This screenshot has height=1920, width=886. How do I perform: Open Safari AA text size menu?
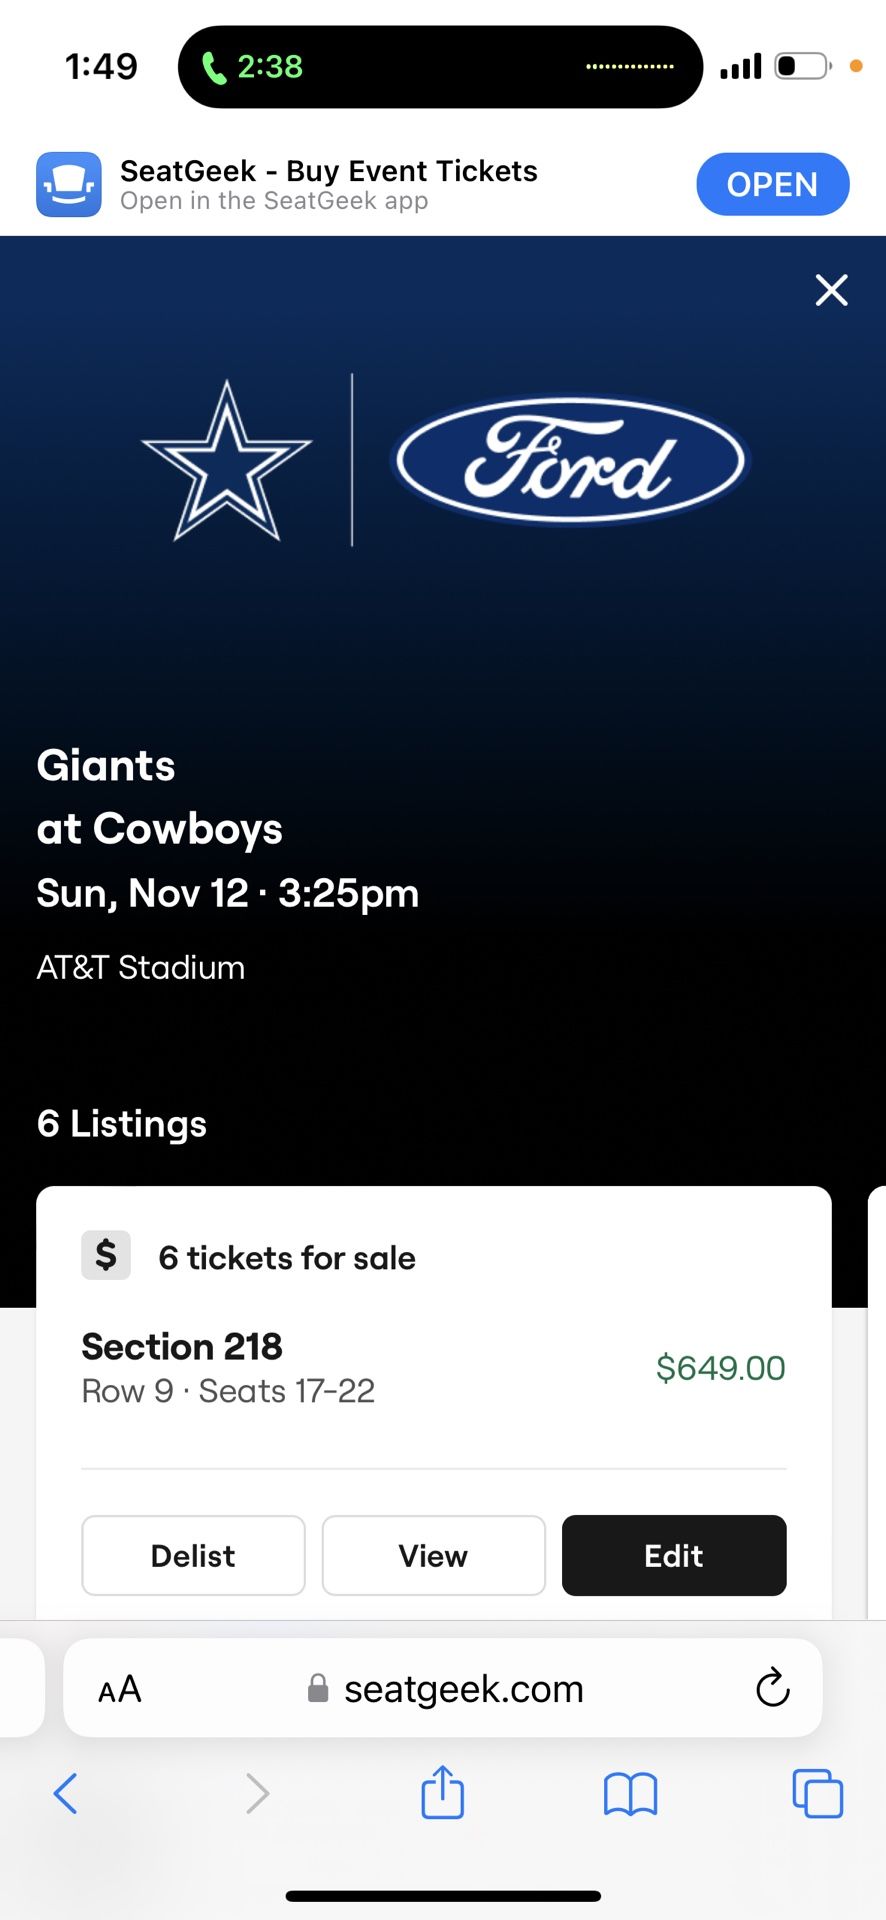pos(120,1689)
